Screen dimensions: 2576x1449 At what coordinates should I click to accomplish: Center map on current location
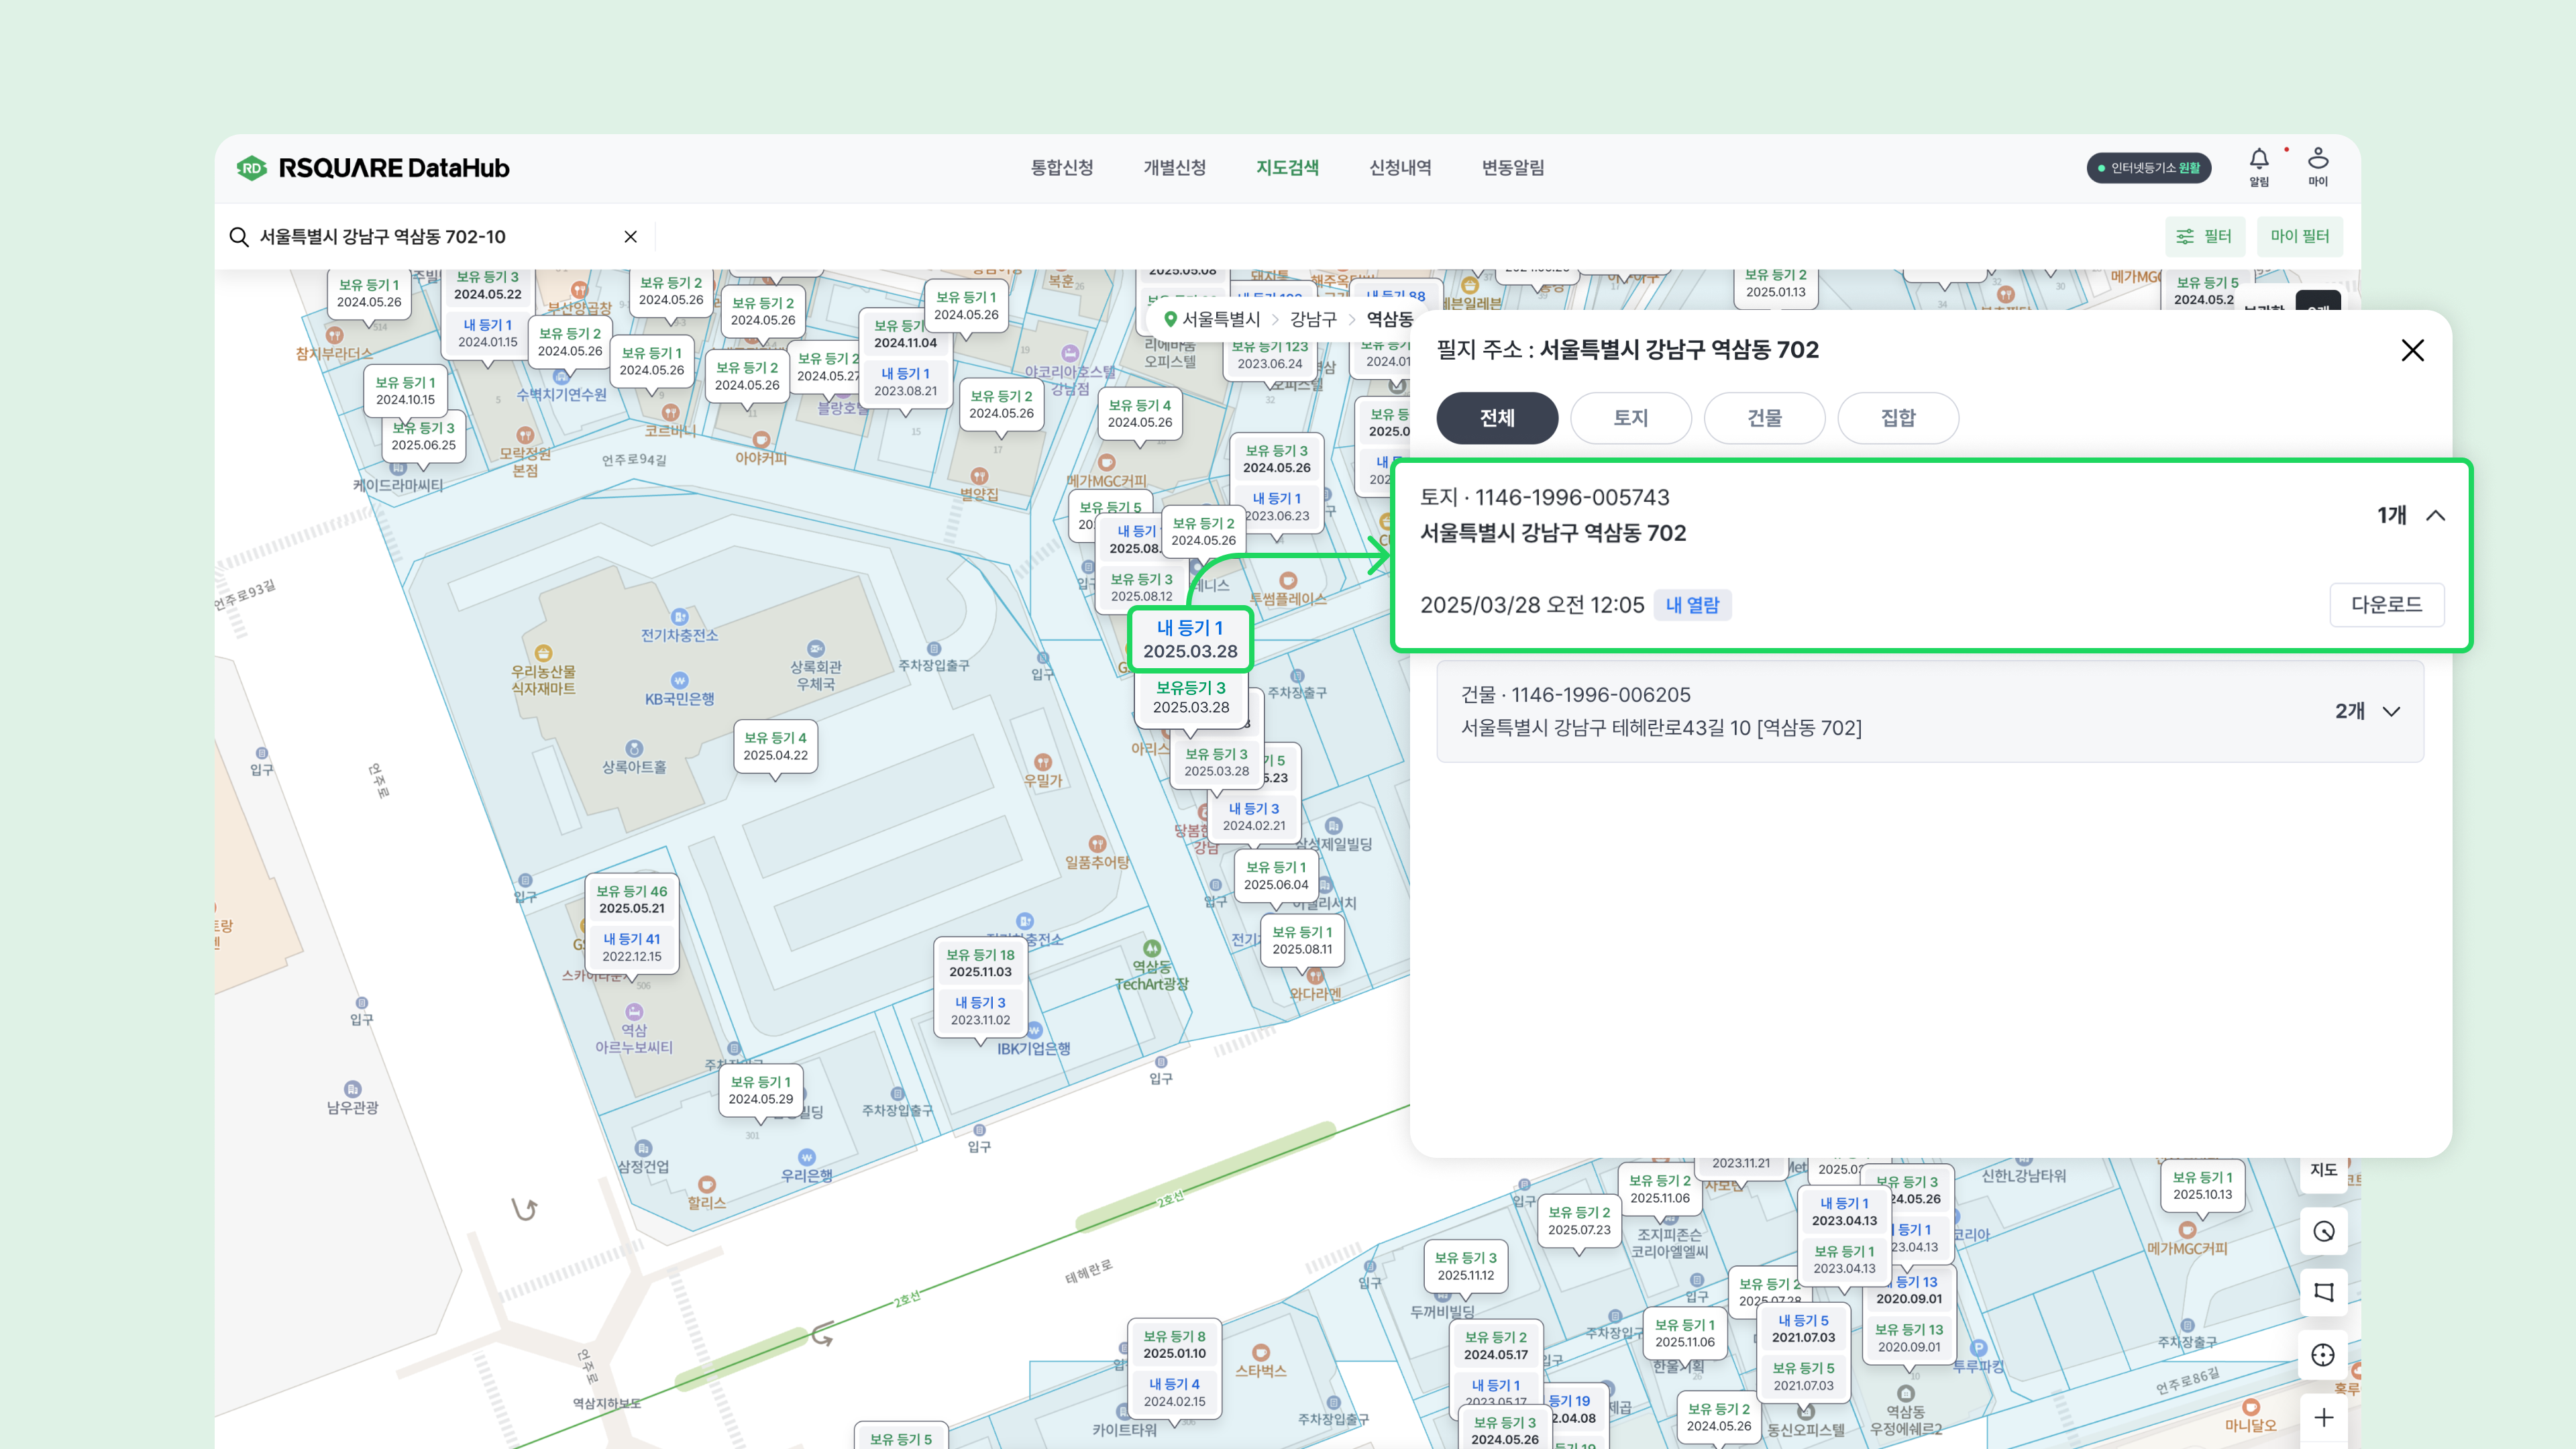pyautogui.click(x=2323, y=1355)
